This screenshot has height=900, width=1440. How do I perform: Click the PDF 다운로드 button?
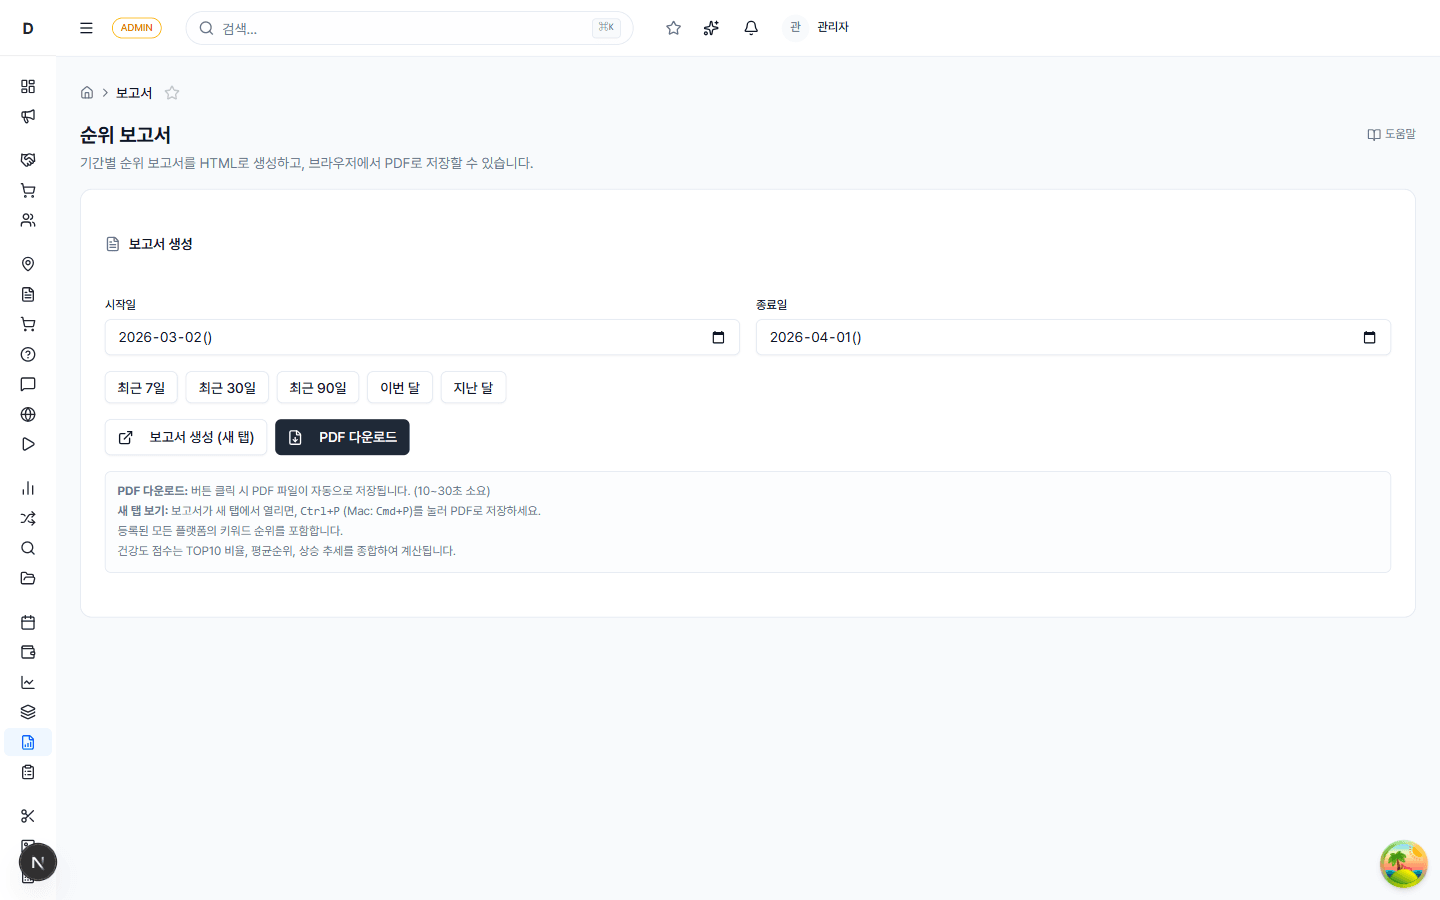click(x=342, y=437)
